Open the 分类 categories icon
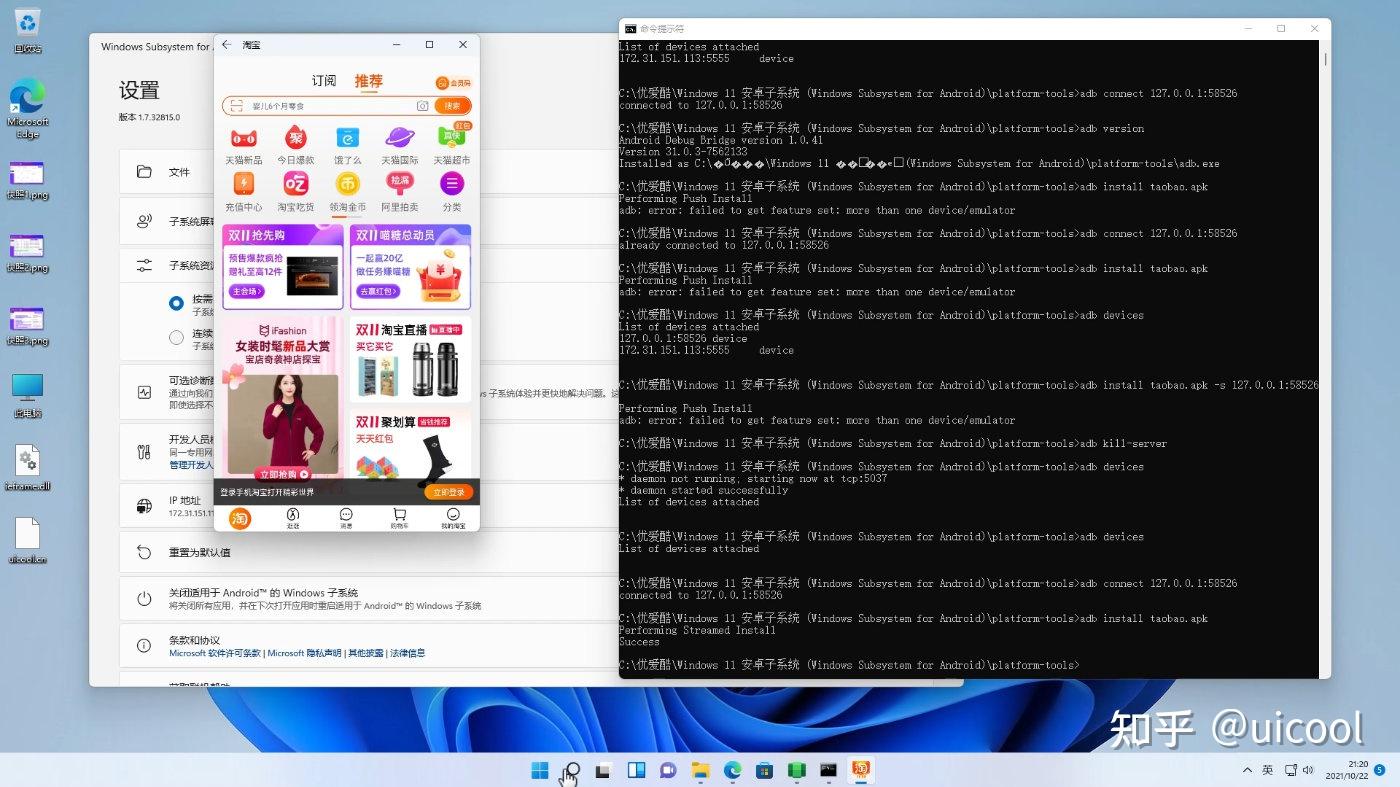Viewport: 1400px width, 787px height. pyautogui.click(x=452, y=184)
